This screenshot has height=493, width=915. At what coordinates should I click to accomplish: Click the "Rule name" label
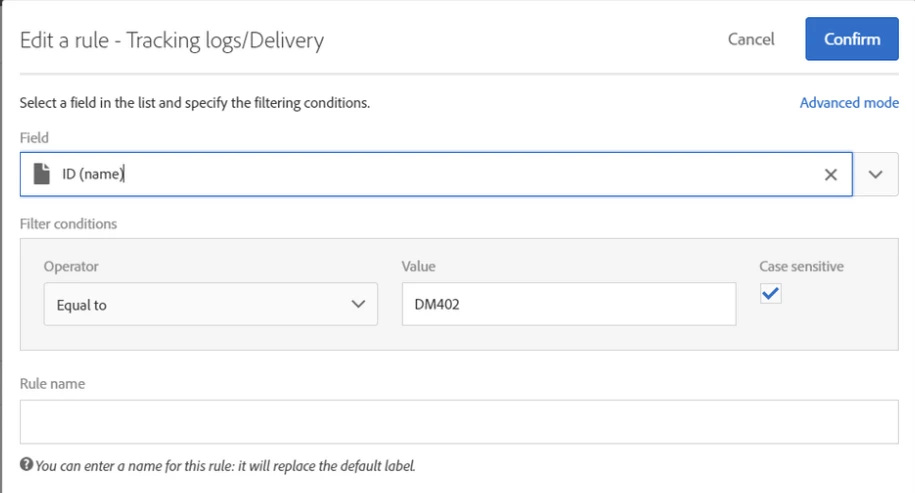52,384
